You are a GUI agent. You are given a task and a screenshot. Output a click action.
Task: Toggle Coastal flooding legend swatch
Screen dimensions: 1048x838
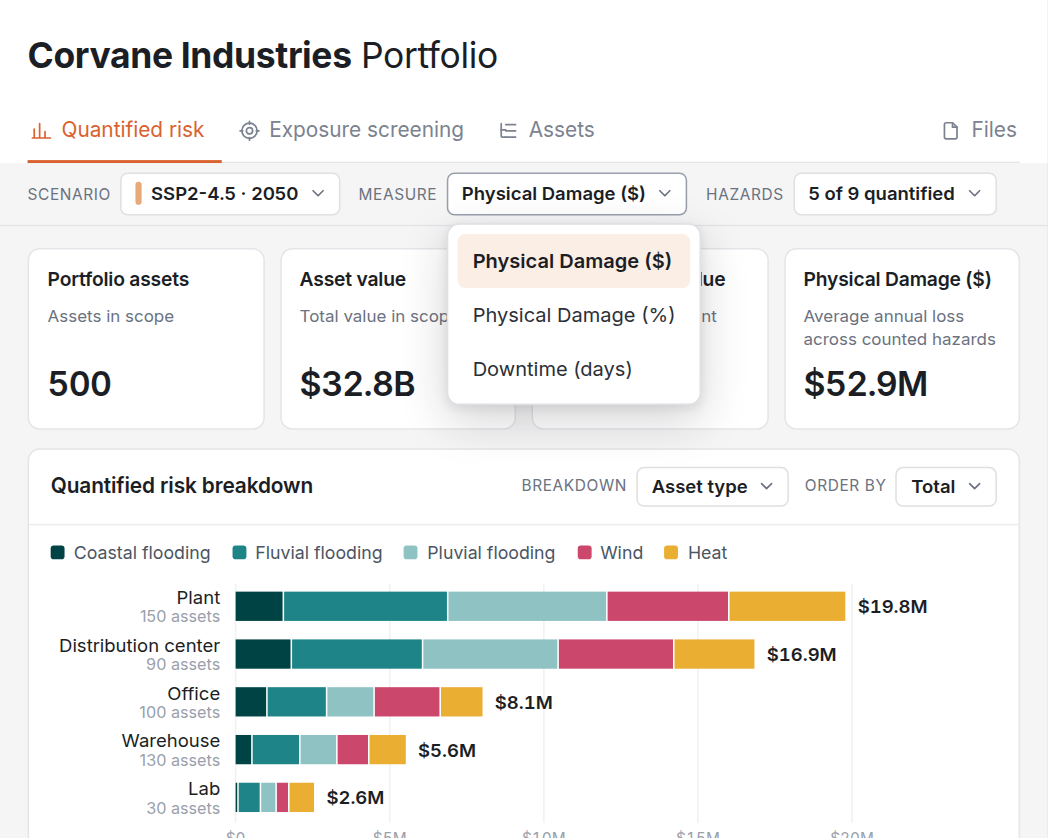(57, 553)
